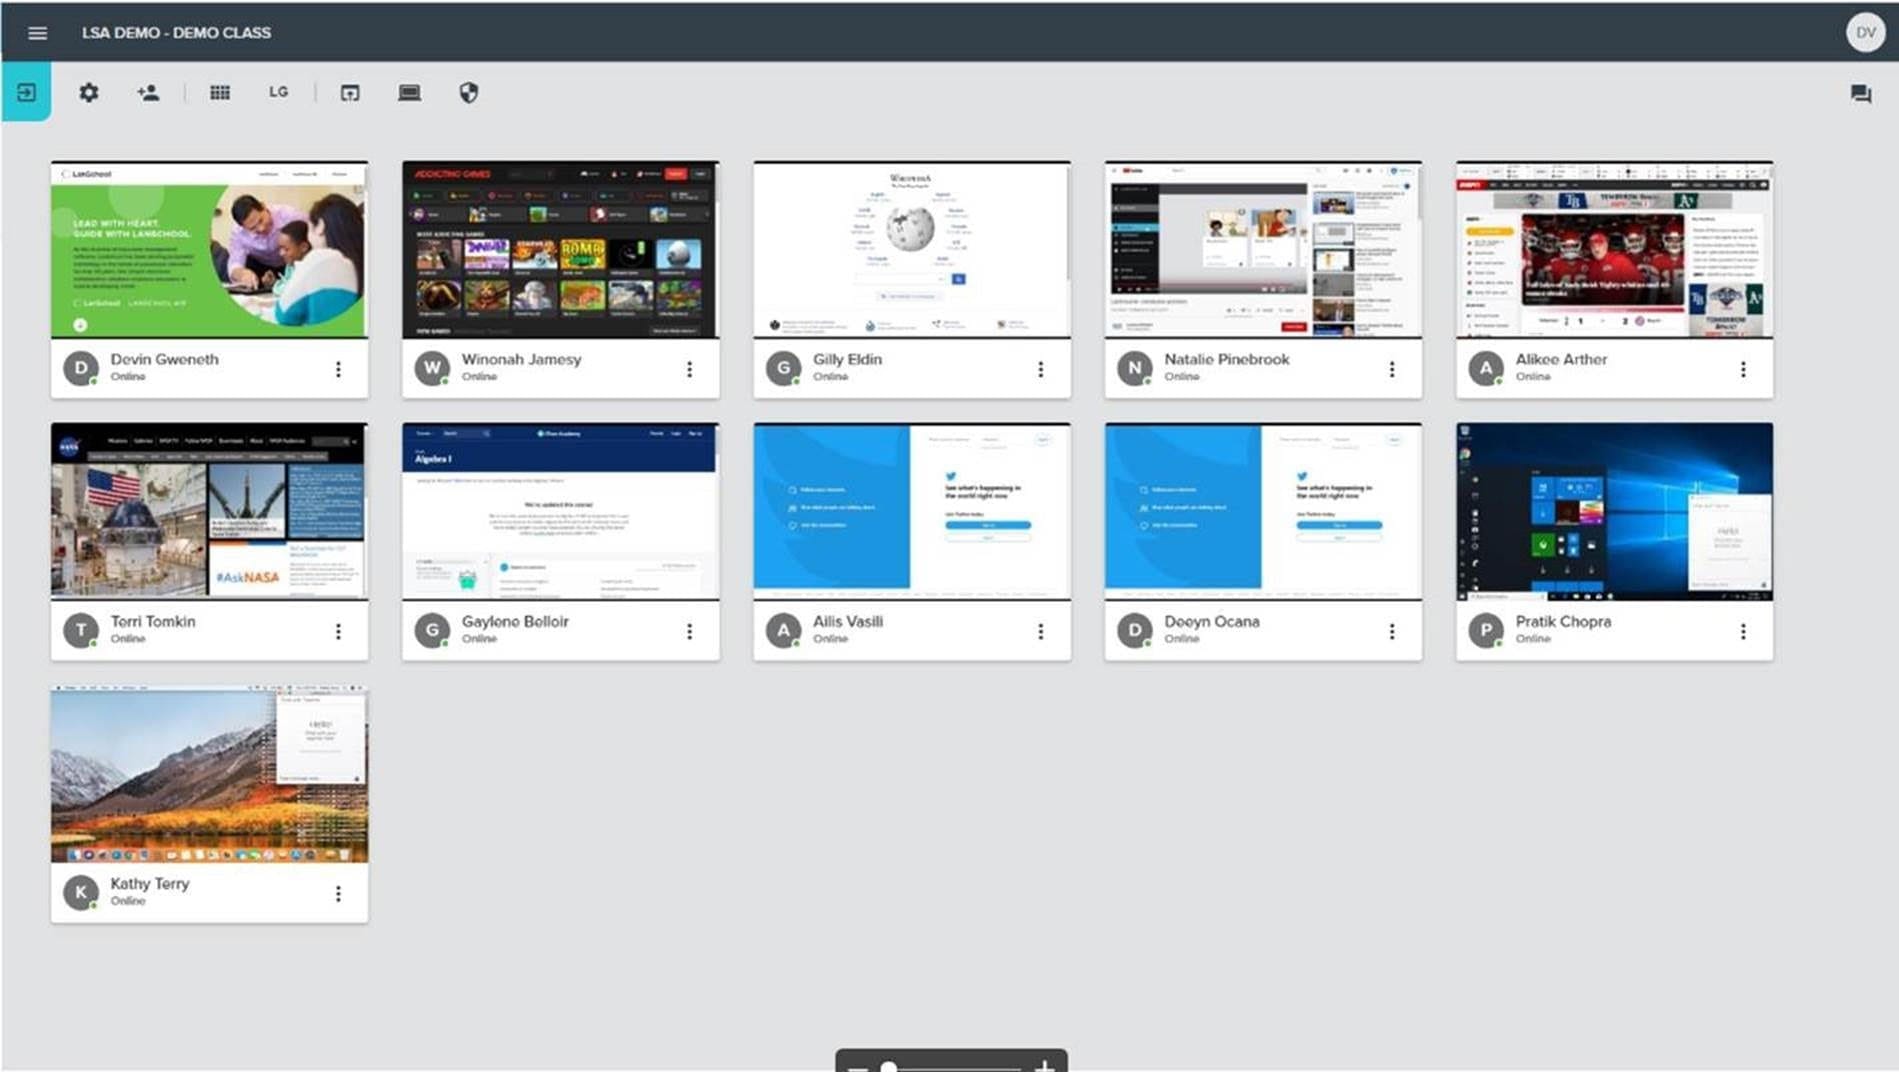1899x1072 pixels.
Task: Click the leave class exit icon
Action: pyautogui.click(x=26, y=92)
